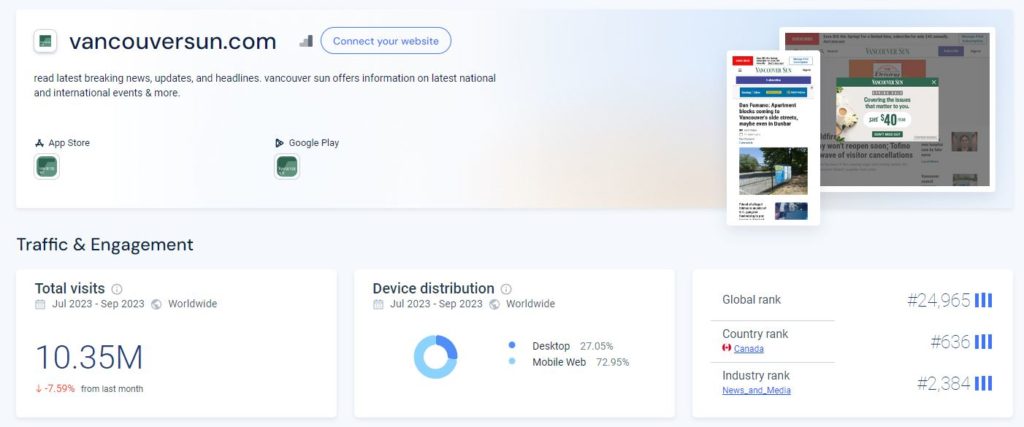Open the News_and_Media industry link
The image size is (1024, 427).
pos(756,390)
